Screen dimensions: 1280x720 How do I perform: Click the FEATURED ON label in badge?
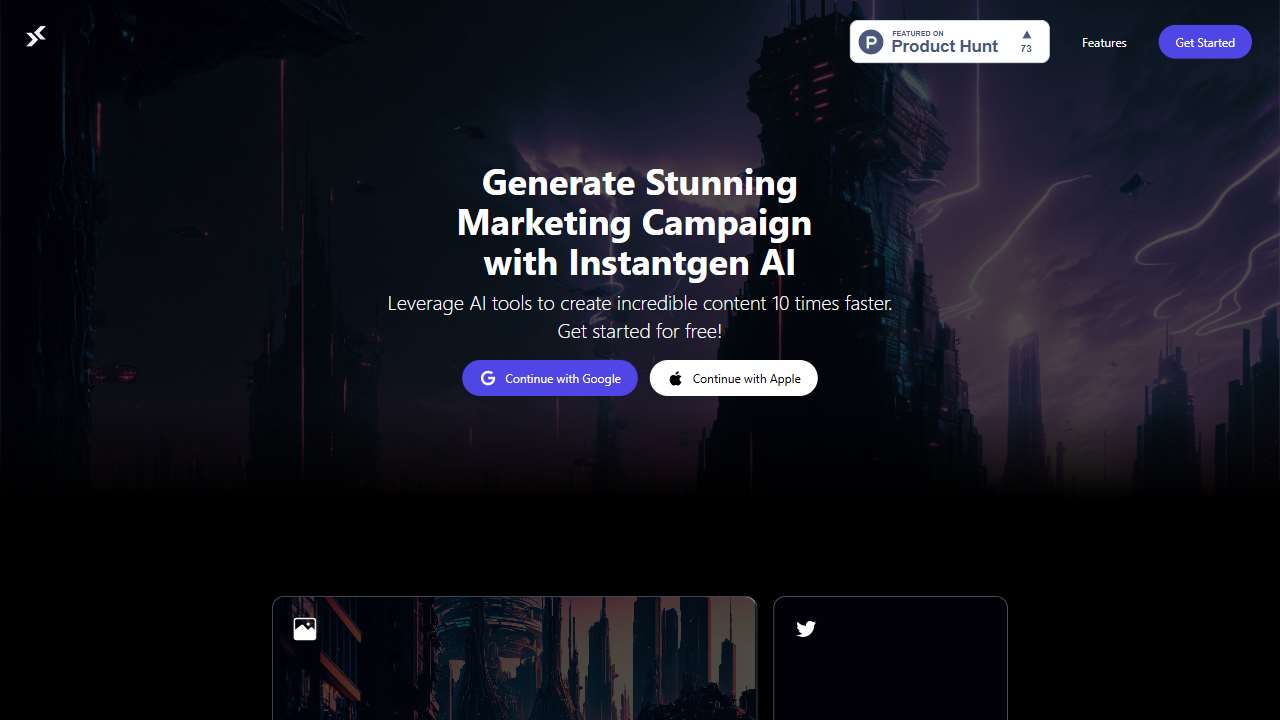[917, 33]
